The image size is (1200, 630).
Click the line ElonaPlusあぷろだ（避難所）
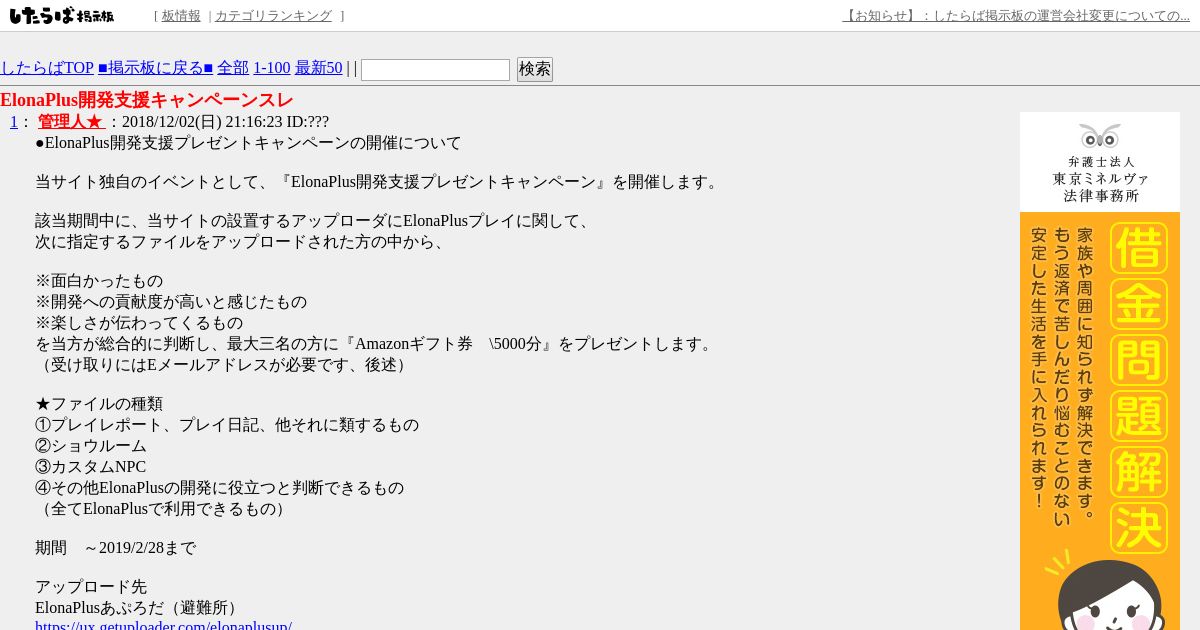click(x=139, y=608)
